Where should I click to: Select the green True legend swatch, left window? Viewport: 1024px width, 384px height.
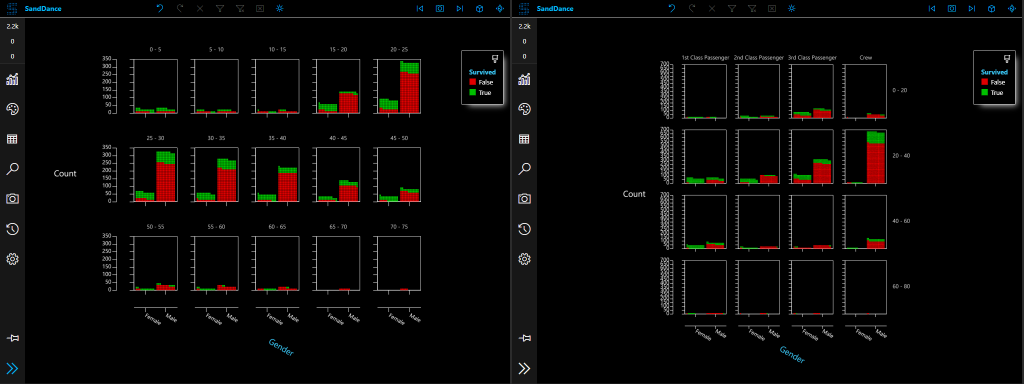point(473,93)
